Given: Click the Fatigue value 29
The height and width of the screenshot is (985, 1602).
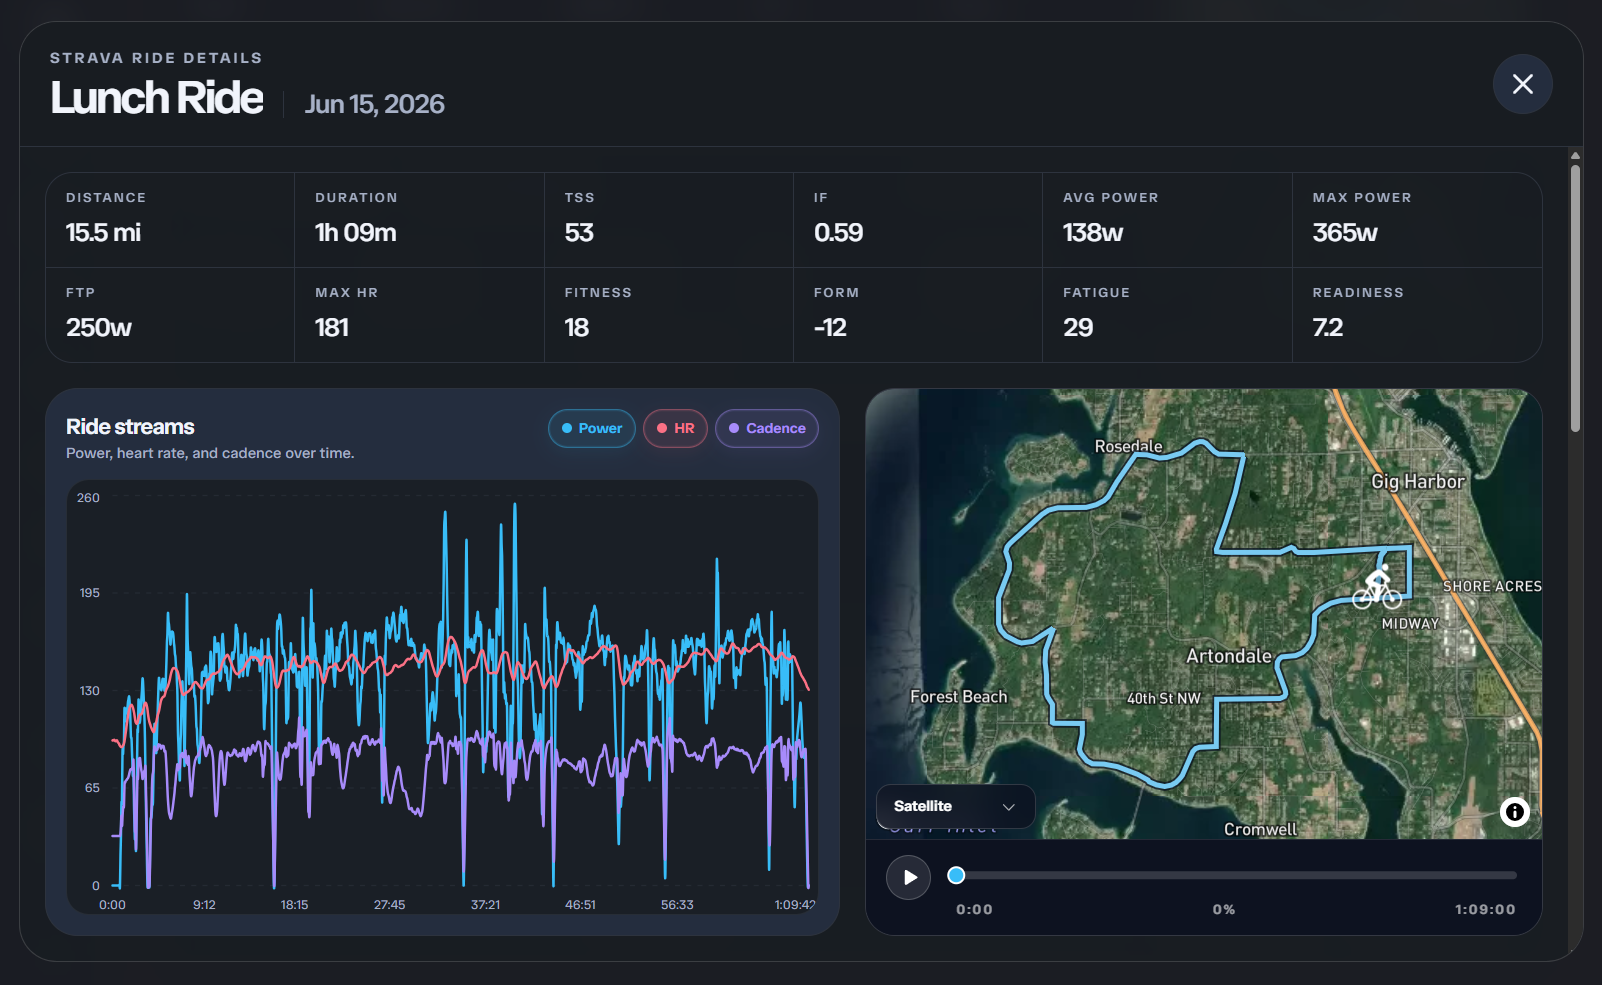Looking at the screenshot, I should point(1078,328).
